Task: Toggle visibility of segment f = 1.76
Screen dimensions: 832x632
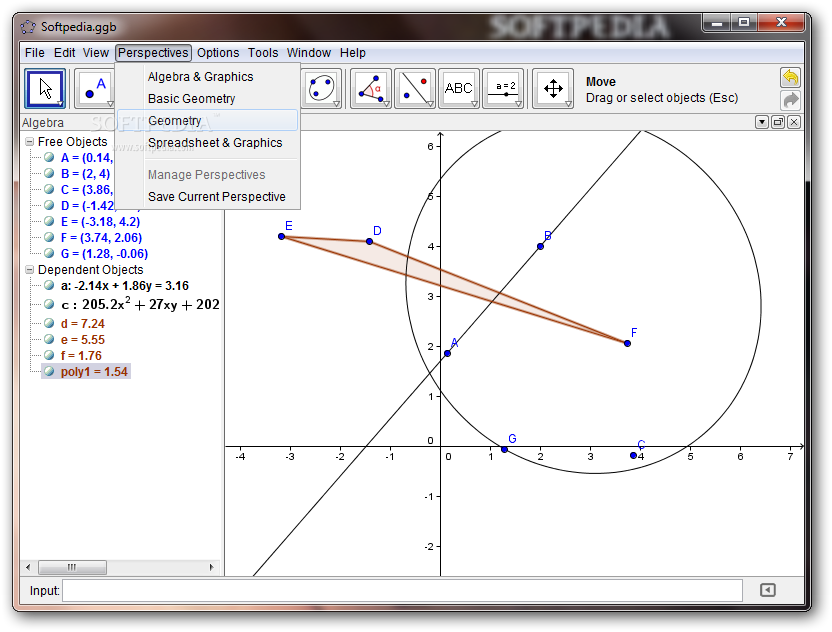Action: click(49, 355)
